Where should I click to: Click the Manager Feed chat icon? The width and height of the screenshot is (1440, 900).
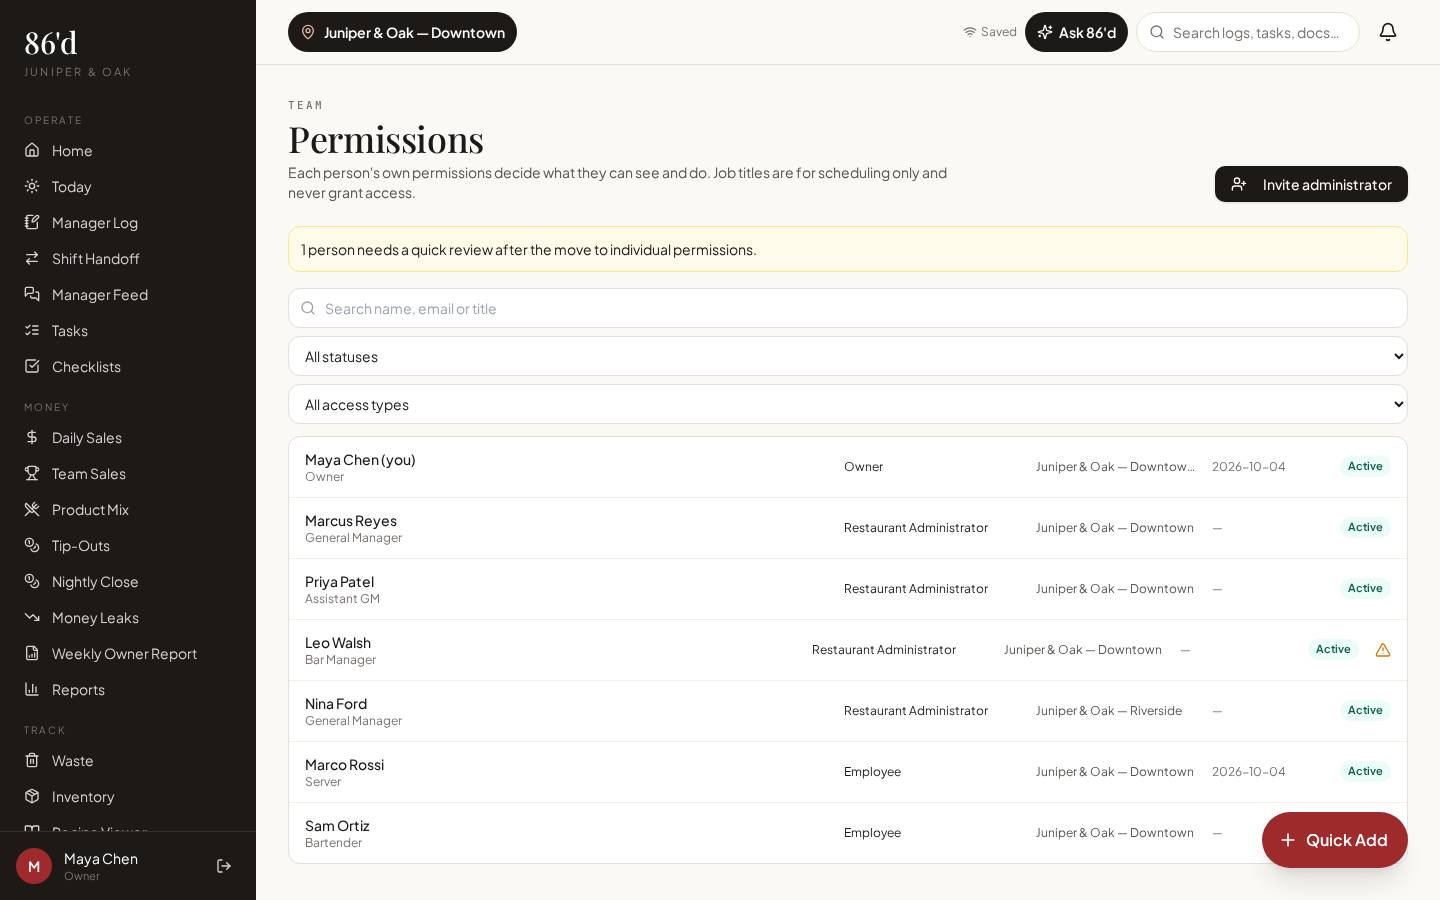[32, 294]
